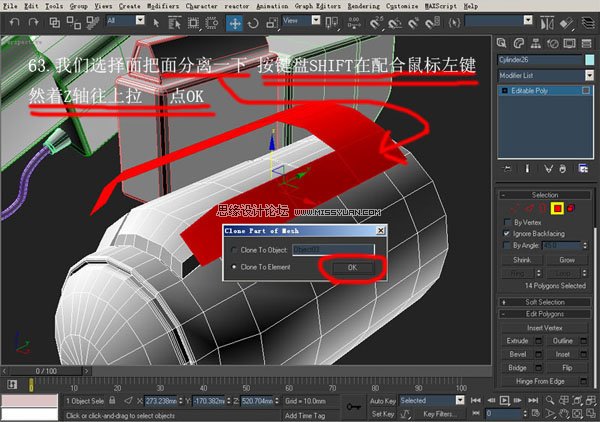Click the Bind to Space Warp icon

coord(92,23)
